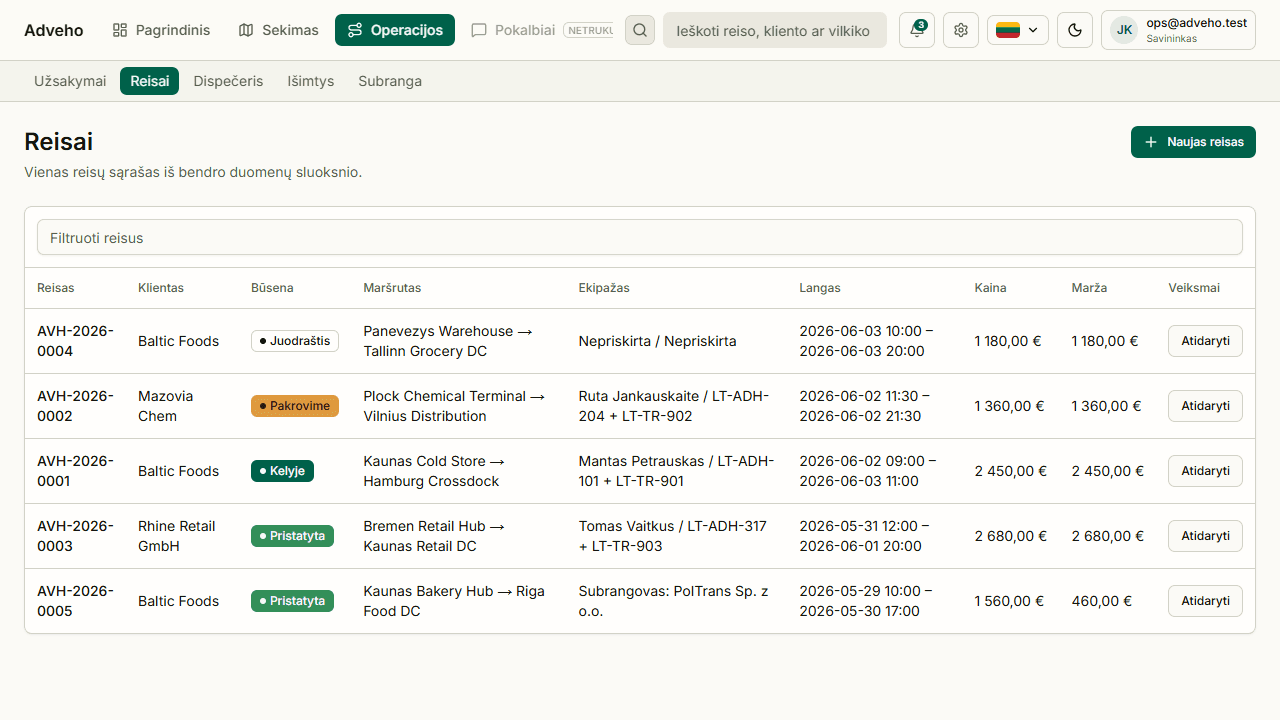Click price 1 560,00 €
1280x720 pixels.
pyautogui.click(x=1009, y=601)
